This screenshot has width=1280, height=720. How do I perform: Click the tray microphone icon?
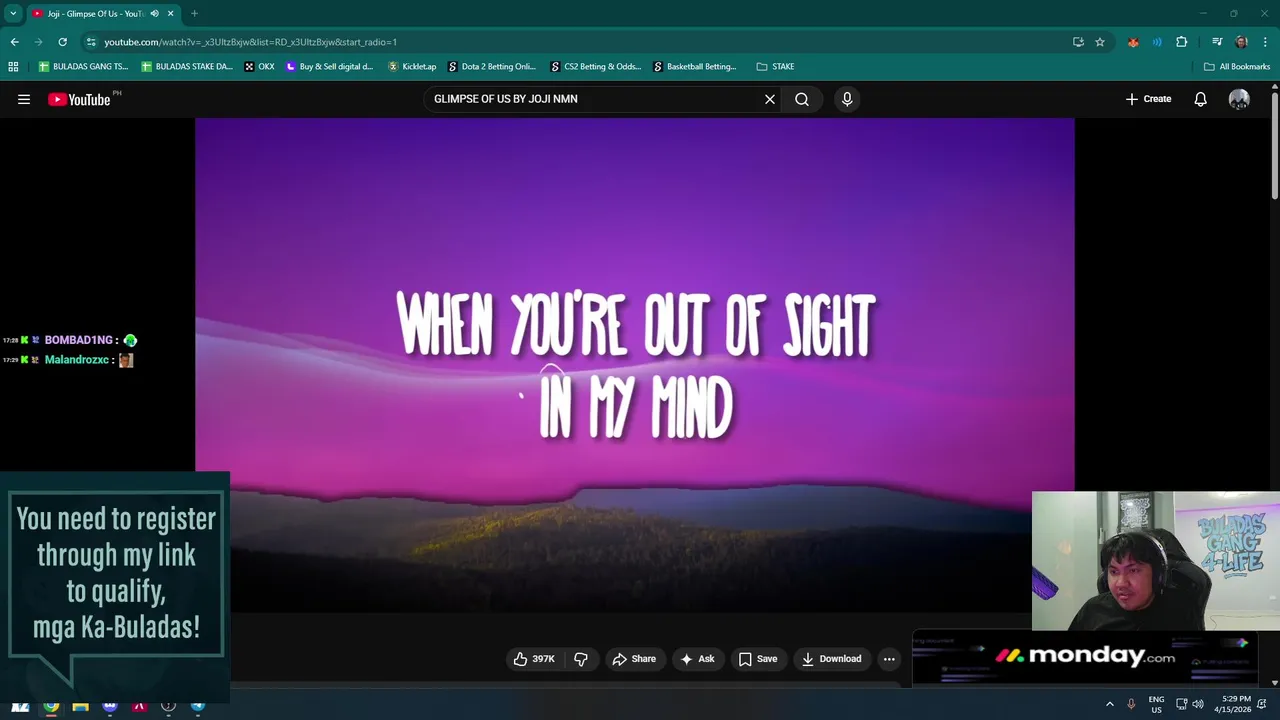(x=1131, y=705)
